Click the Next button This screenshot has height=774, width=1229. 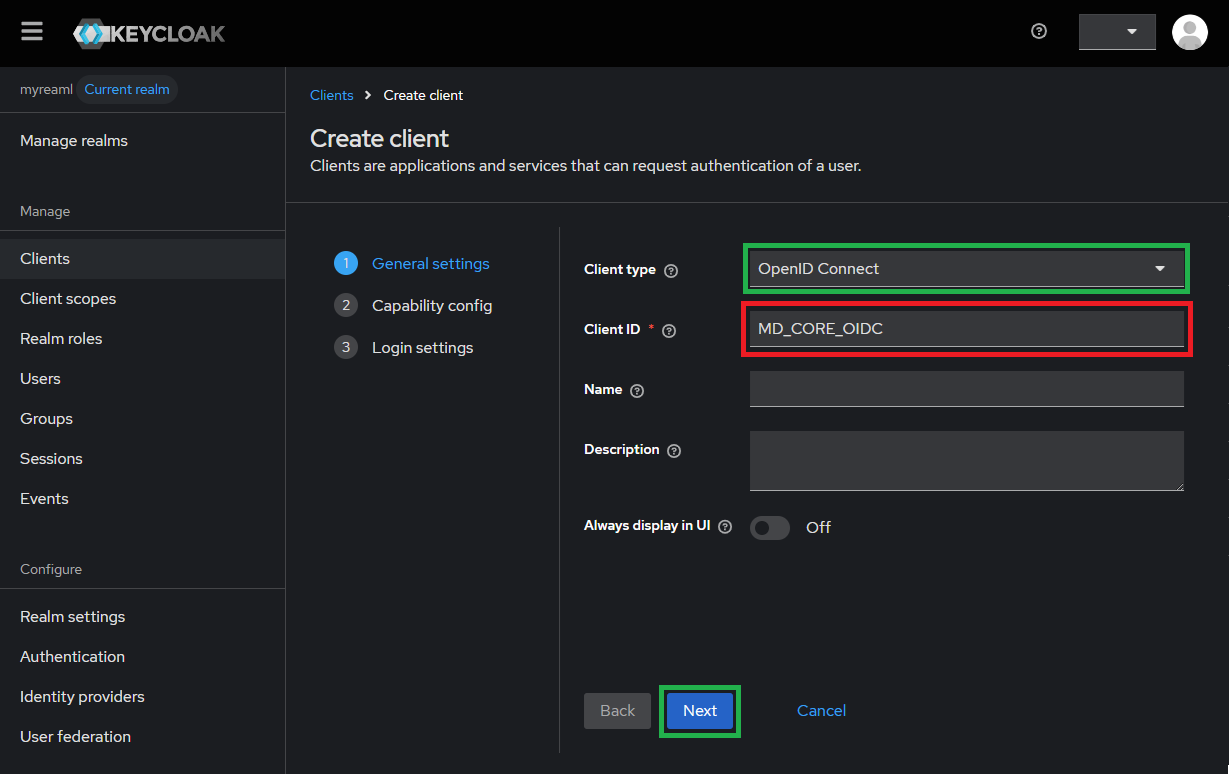click(x=700, y=711)
